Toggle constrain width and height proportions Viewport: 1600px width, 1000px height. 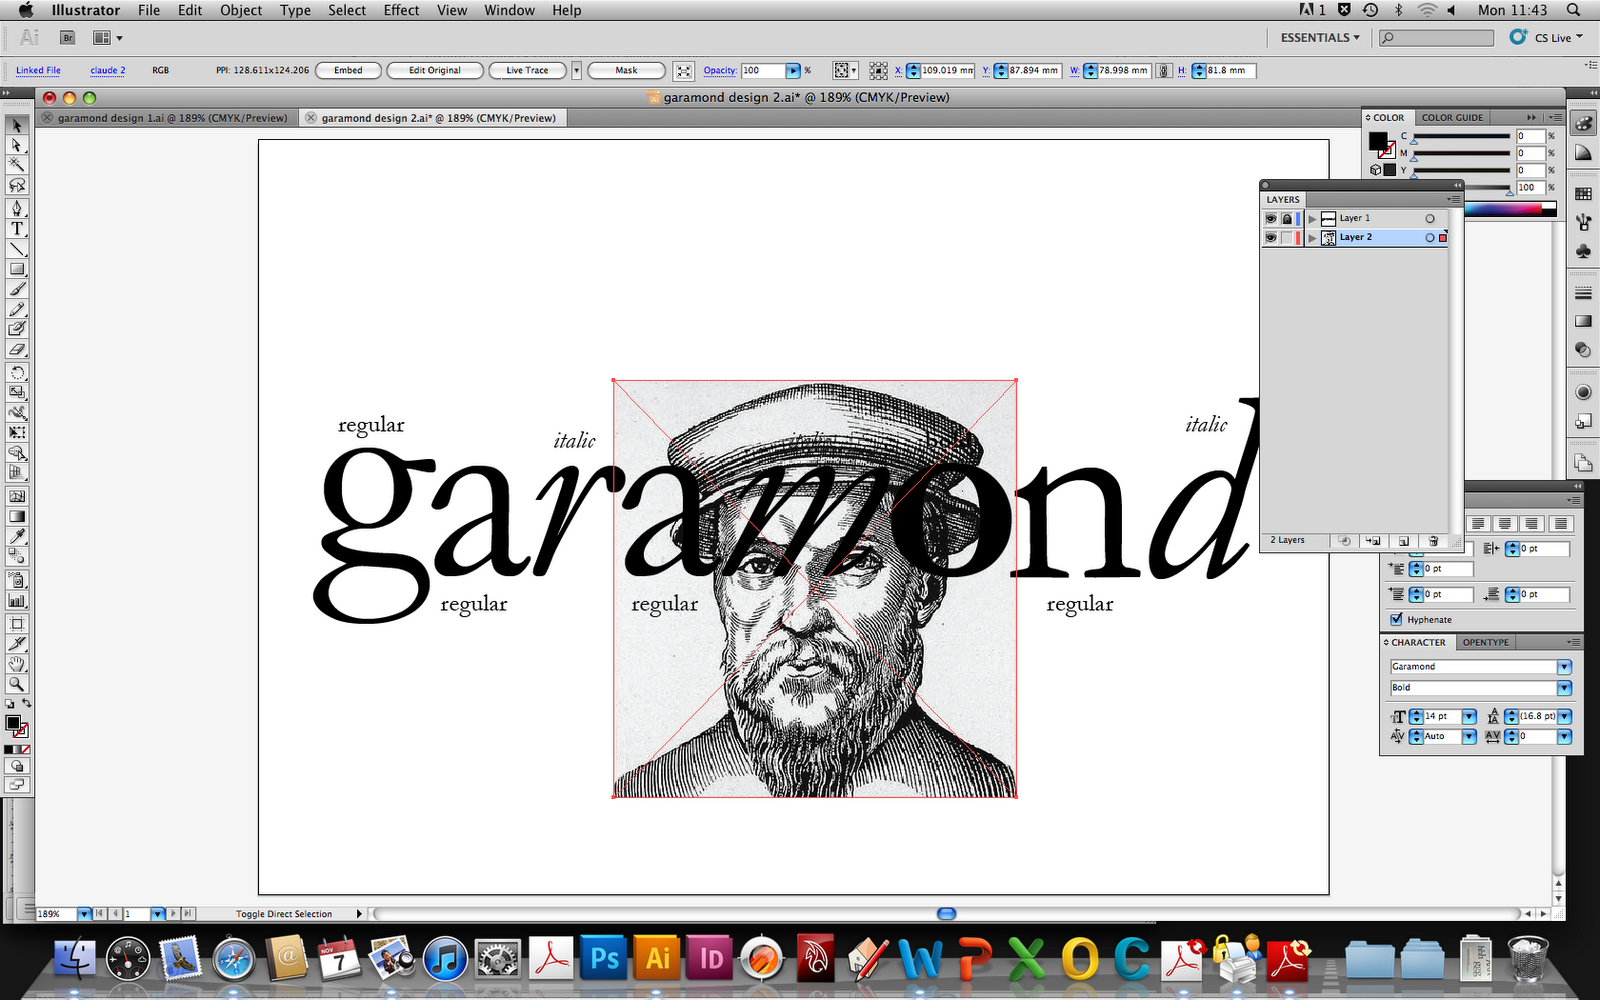click(1164, 71)
